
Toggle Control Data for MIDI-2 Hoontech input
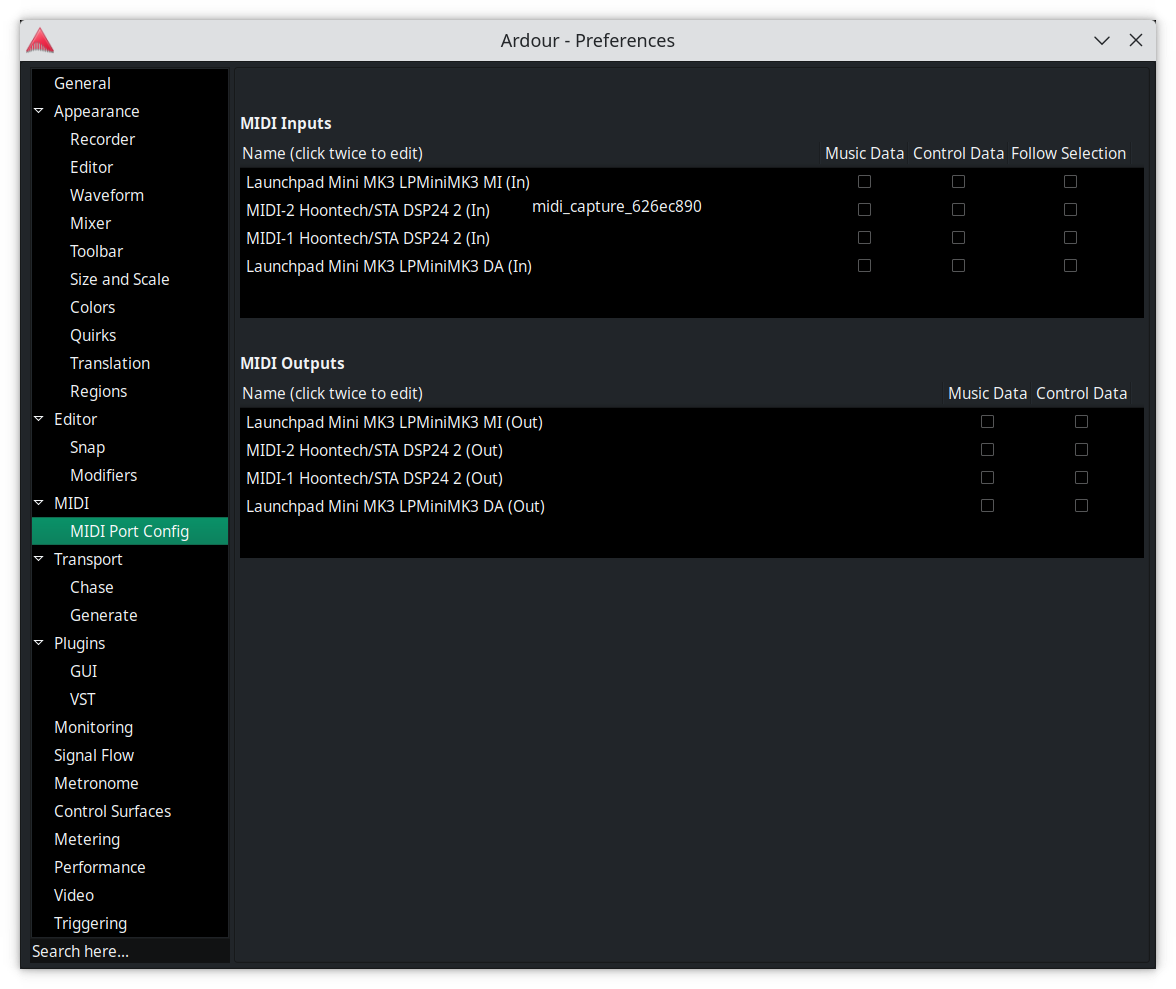[x=958, y=210]
